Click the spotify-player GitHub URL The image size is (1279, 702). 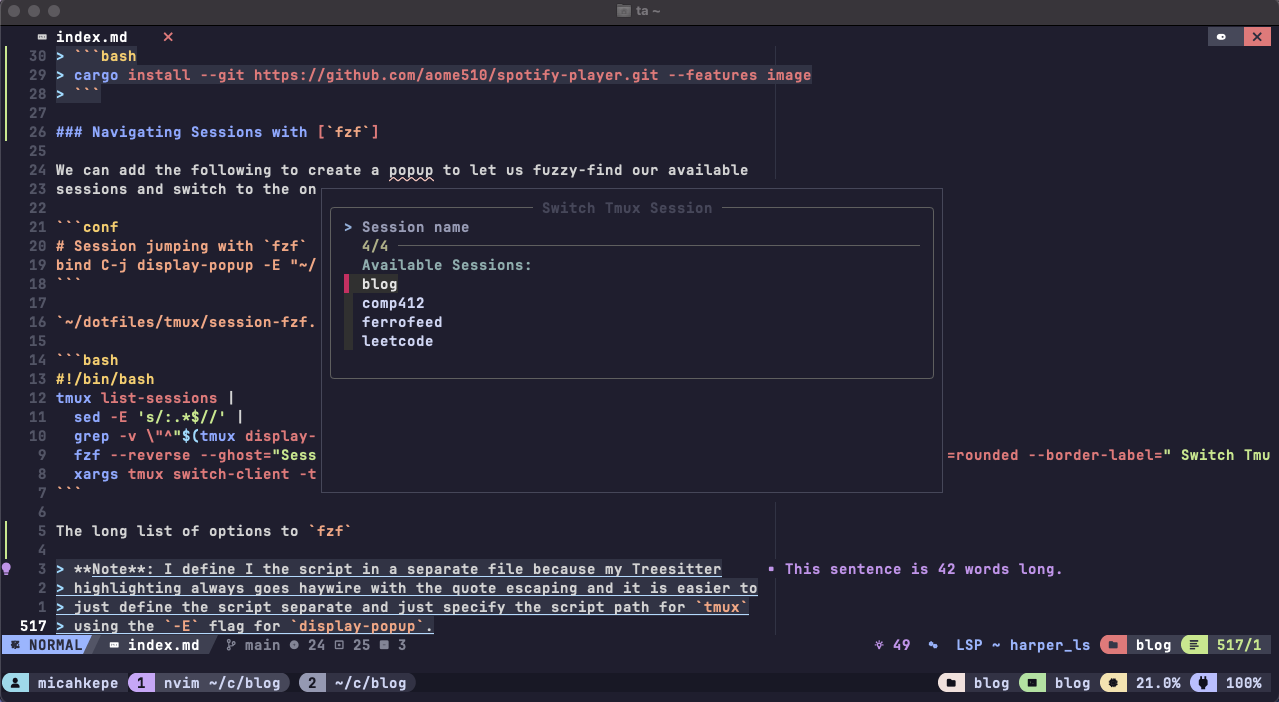point(455,75)
